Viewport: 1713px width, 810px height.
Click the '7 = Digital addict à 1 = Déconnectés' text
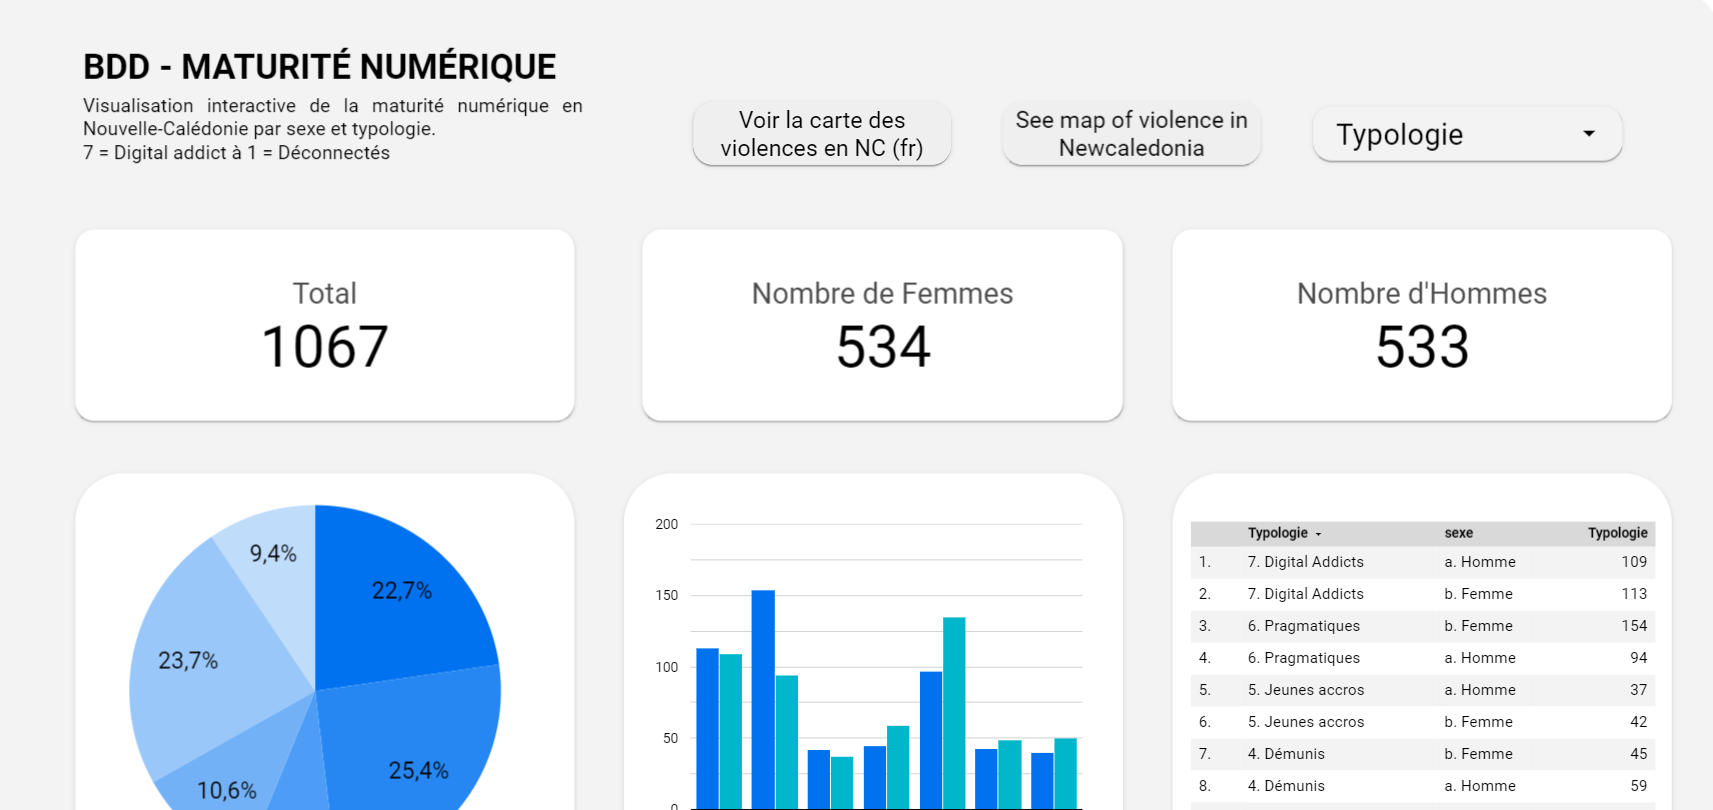click(236, 153)
